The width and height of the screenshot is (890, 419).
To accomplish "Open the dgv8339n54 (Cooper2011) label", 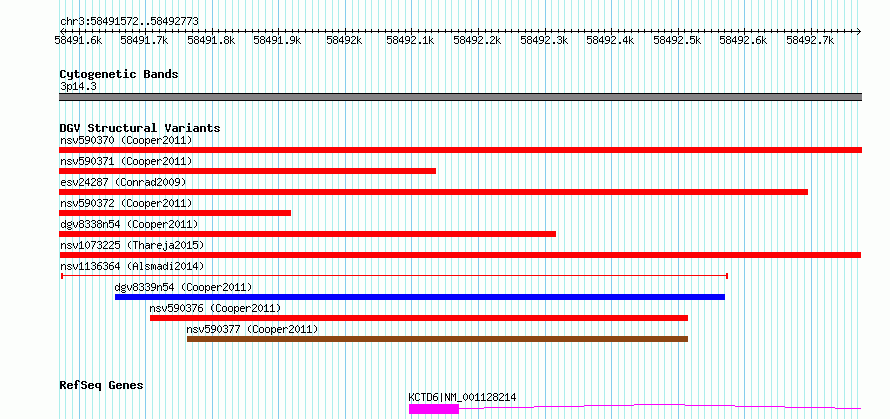I will 183,287.
